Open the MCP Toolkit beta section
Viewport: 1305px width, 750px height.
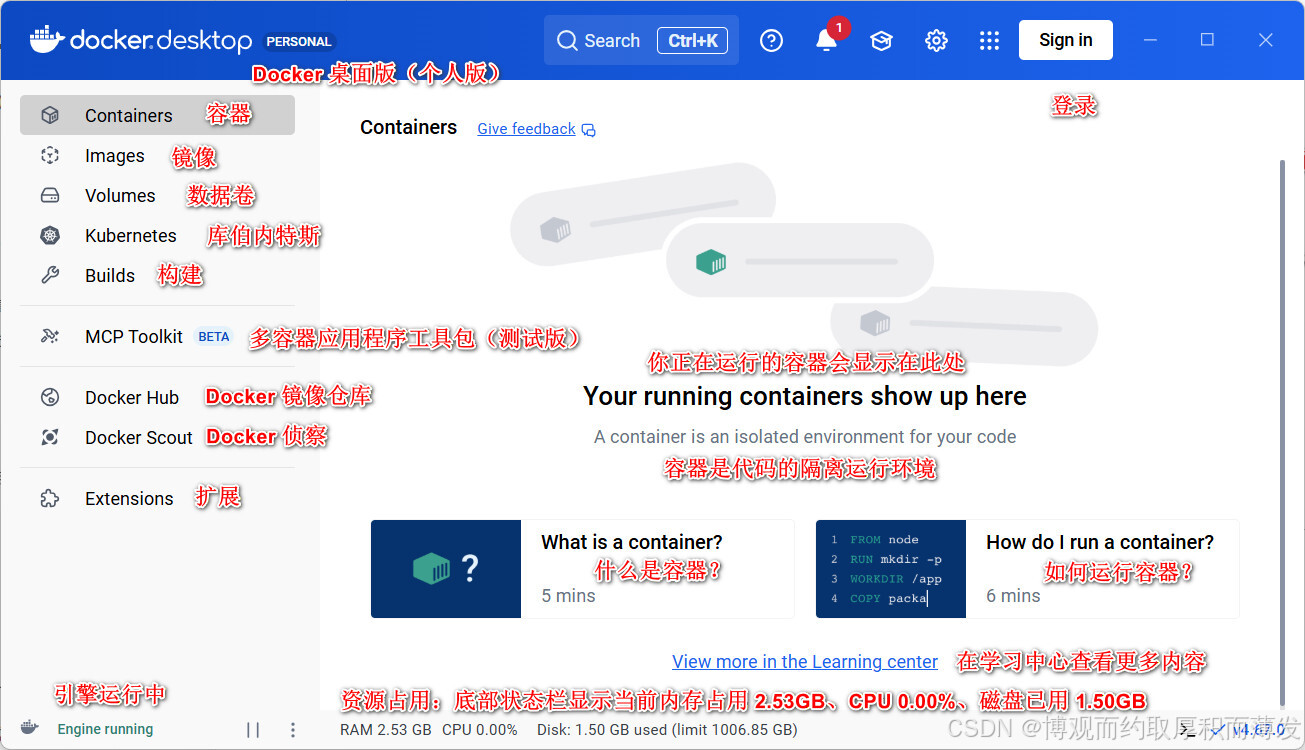(x=133, y=336)
